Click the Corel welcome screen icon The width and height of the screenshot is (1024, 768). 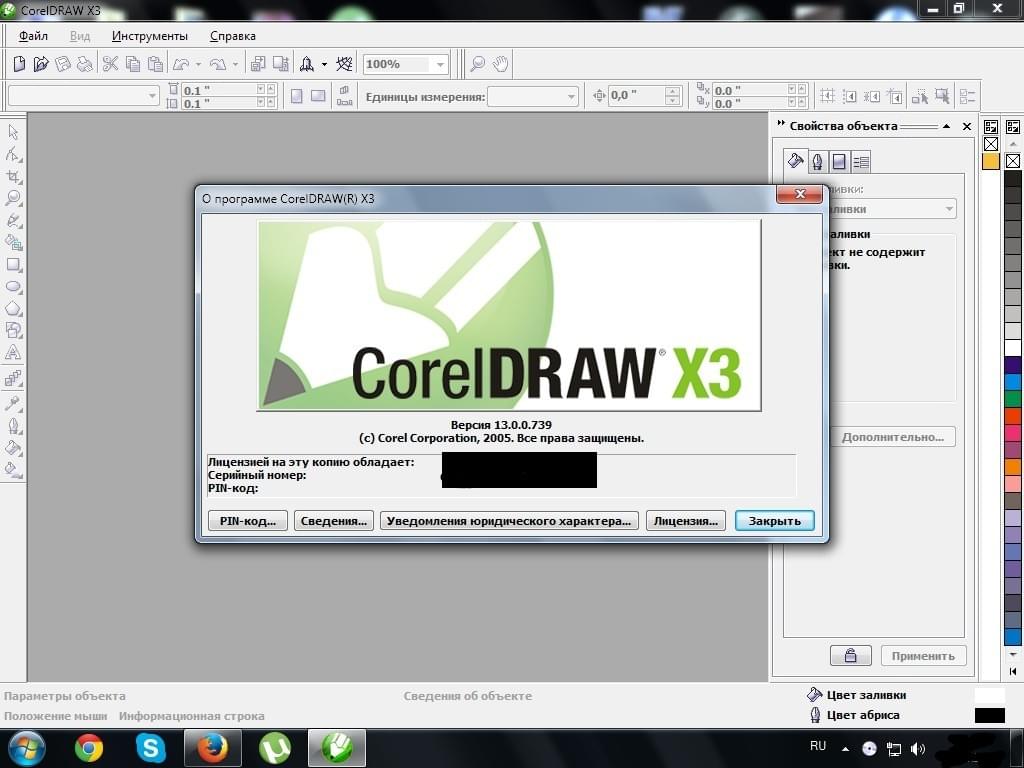tap(344, 64)
